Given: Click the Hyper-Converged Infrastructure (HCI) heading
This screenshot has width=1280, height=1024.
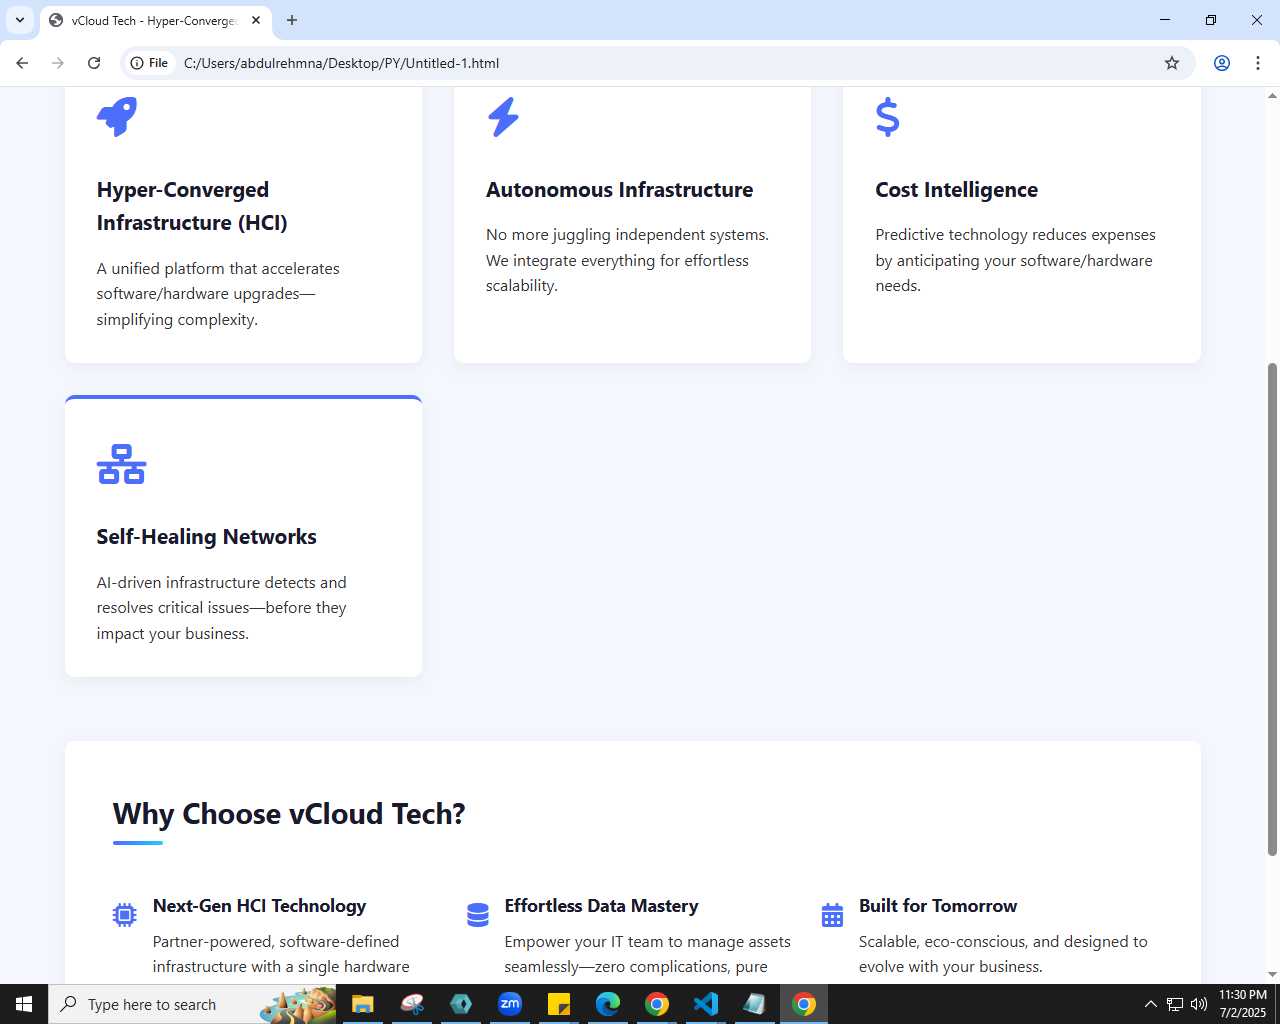Looking at the screenshot, I should pyautogui.click(x=192, y=206).
